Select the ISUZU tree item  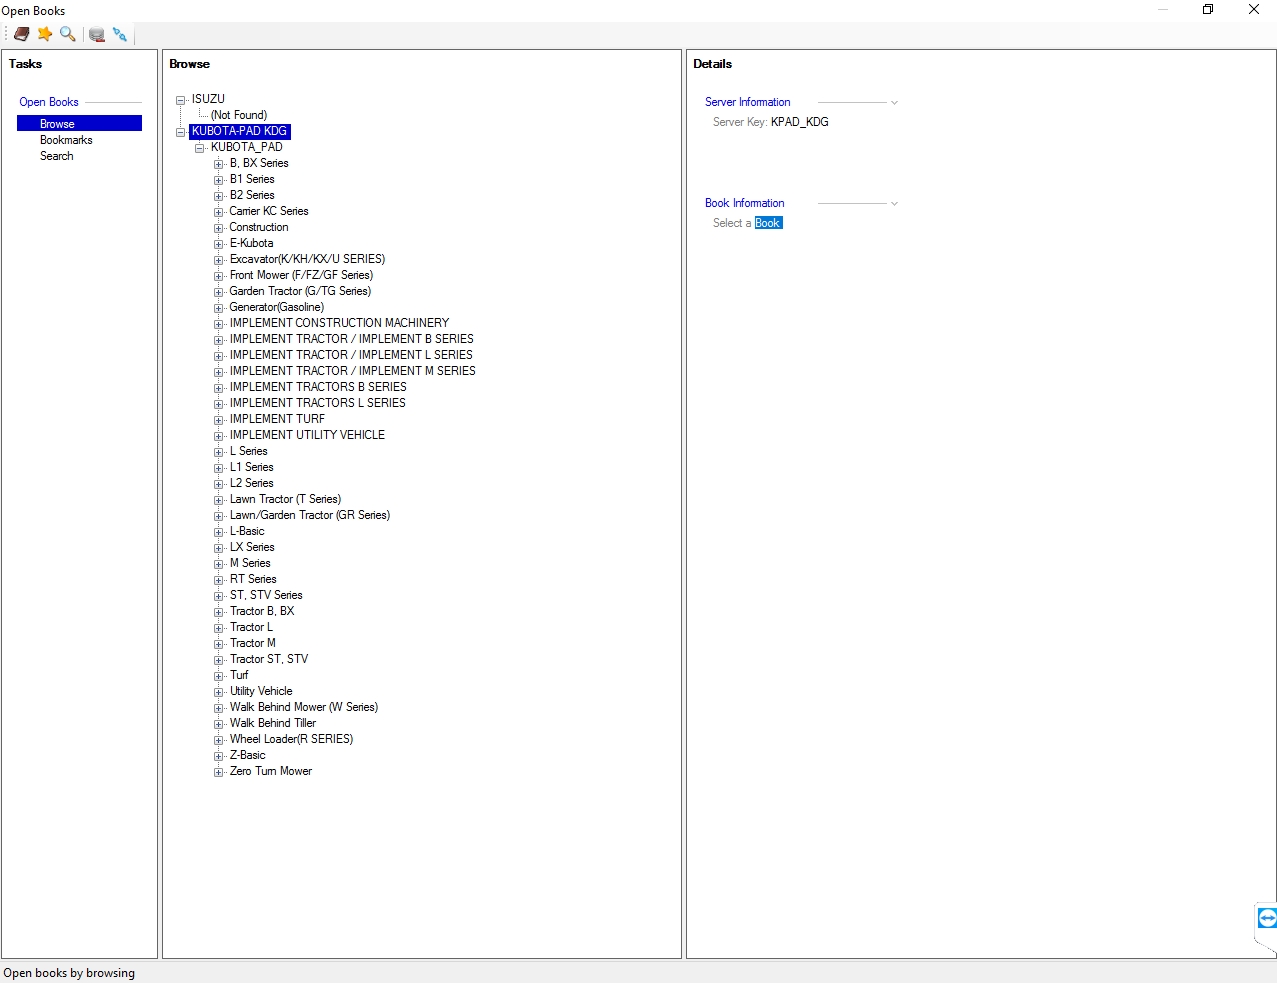pos(208,99)
